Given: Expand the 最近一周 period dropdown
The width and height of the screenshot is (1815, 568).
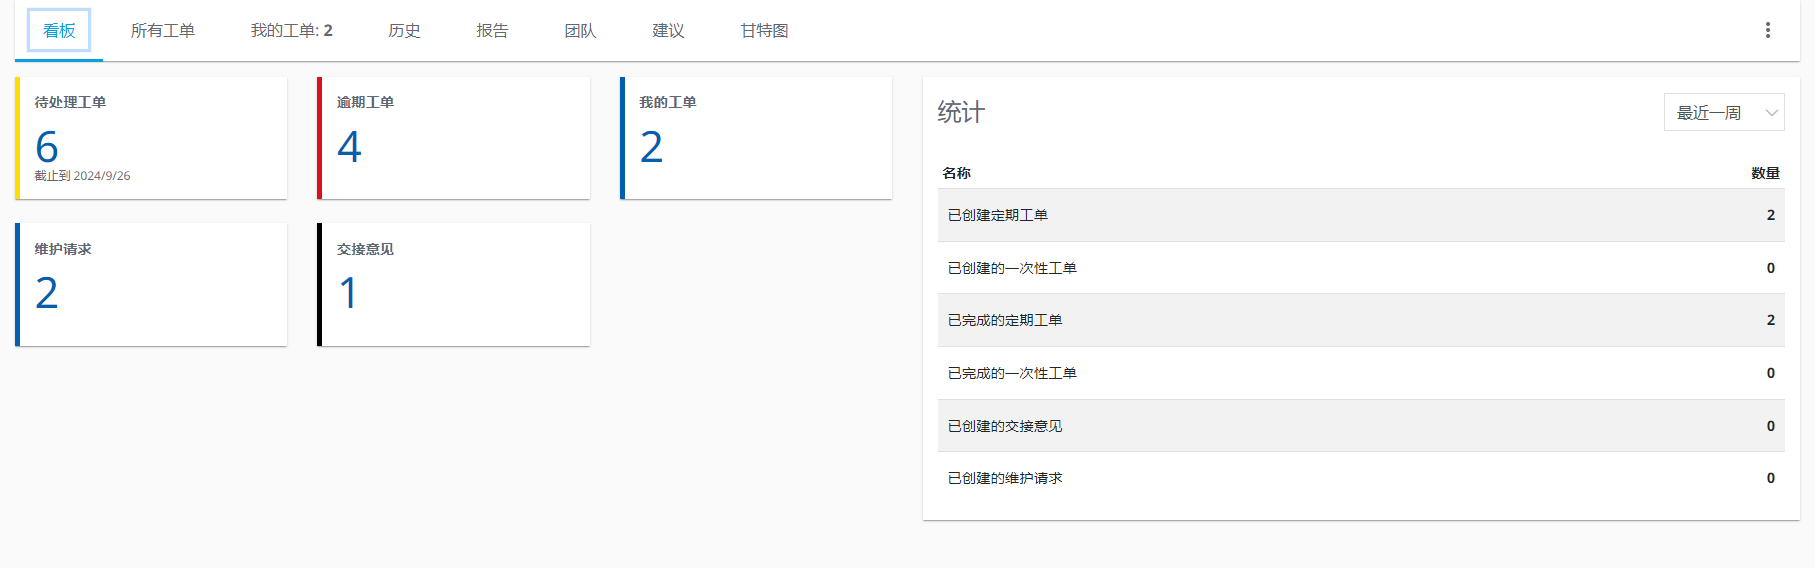Looking at the screenshot, I should 1723,113.
